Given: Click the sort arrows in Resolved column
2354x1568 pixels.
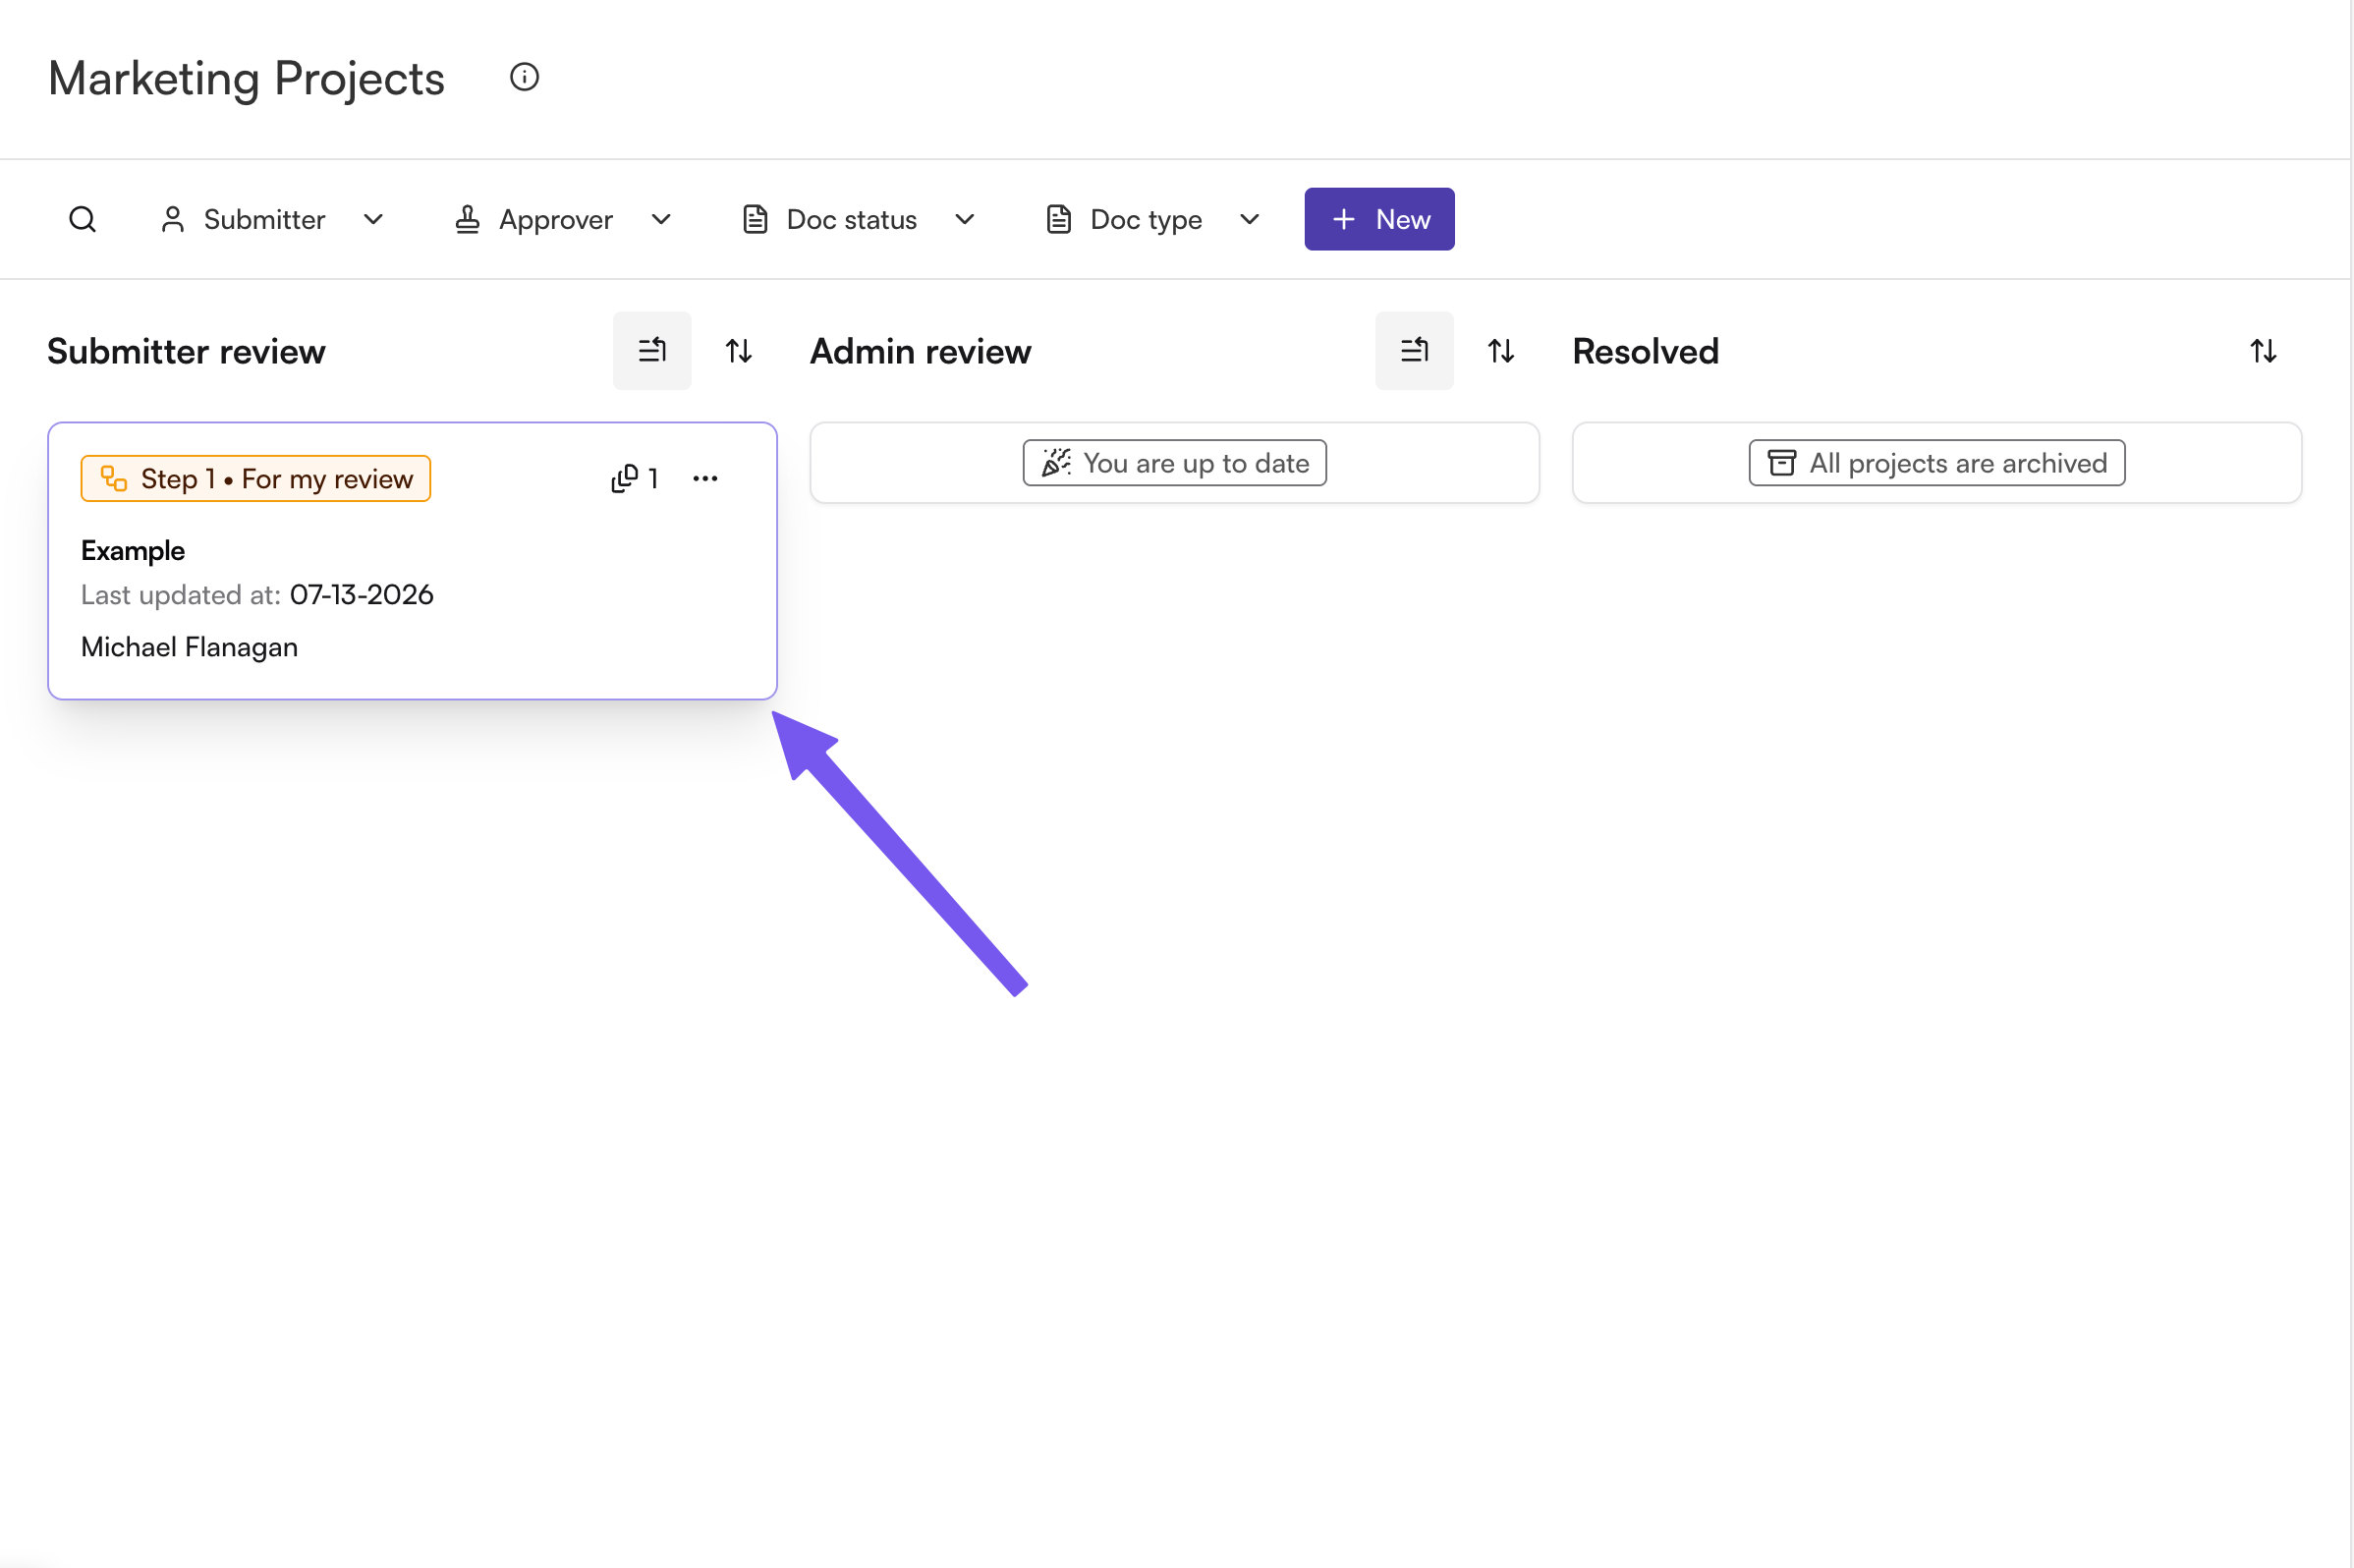Looking at the screenshot, I should [2263, 351].
